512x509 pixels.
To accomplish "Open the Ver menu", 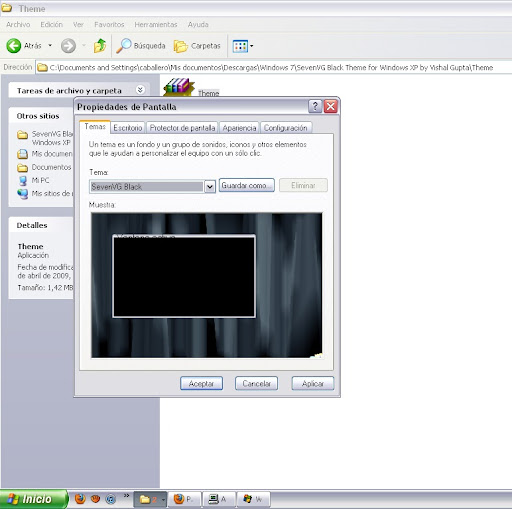I will pyautogui.click(x=78, y=24).
